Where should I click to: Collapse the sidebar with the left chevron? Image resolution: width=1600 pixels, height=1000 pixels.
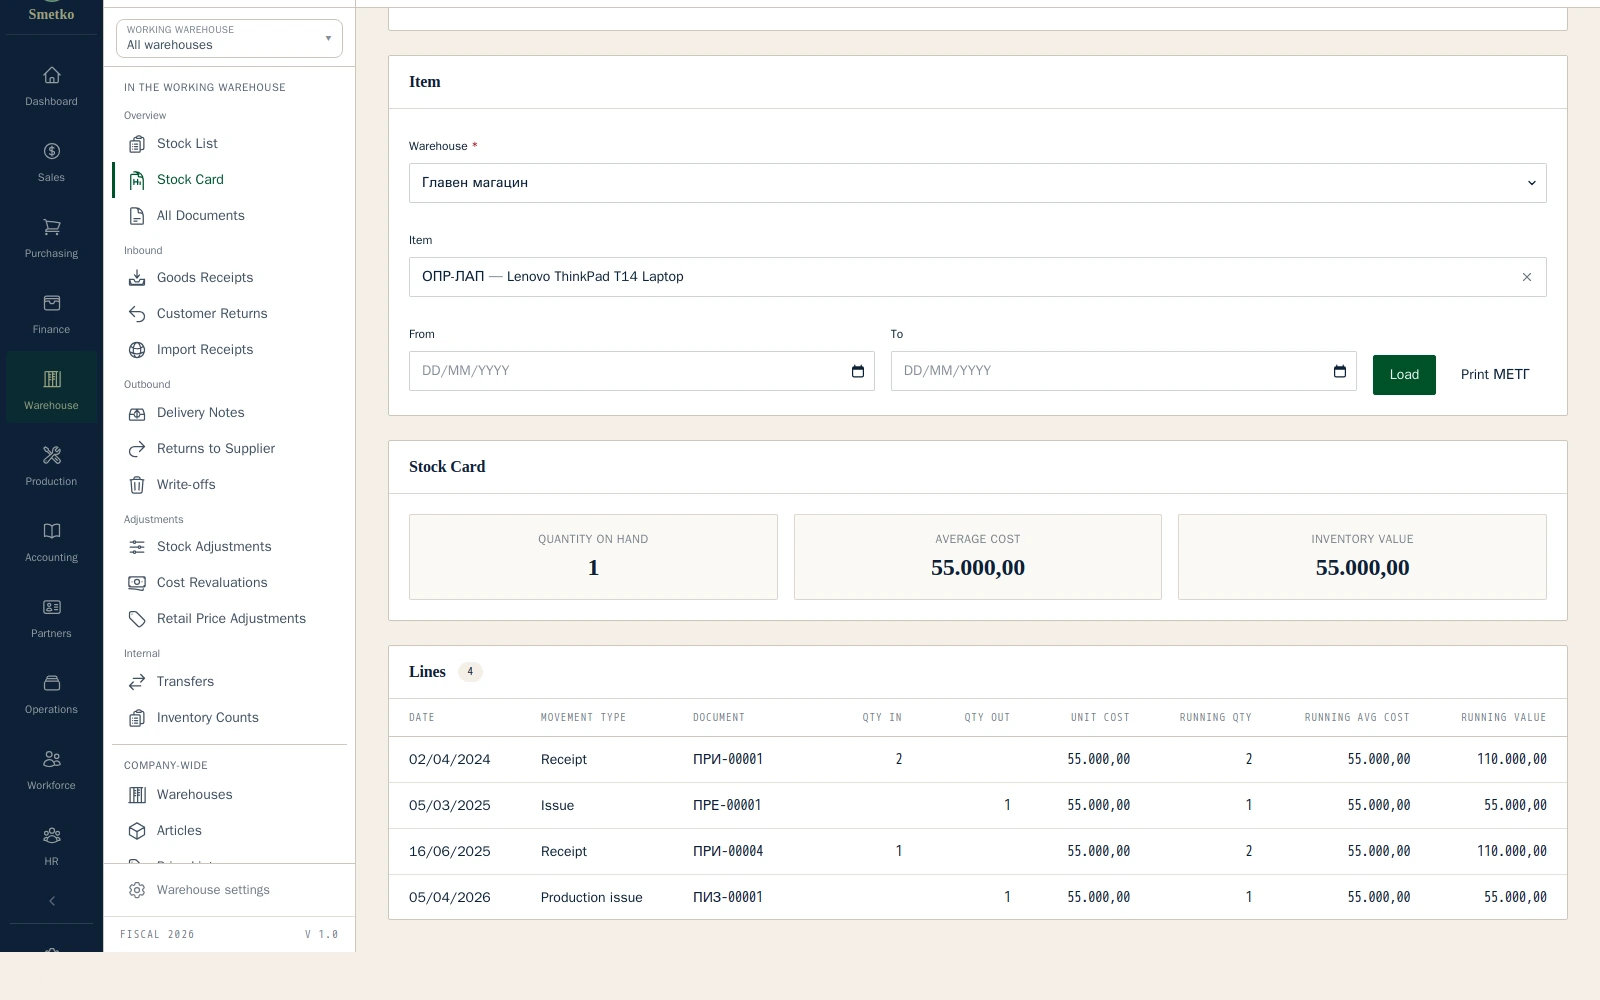52,901
